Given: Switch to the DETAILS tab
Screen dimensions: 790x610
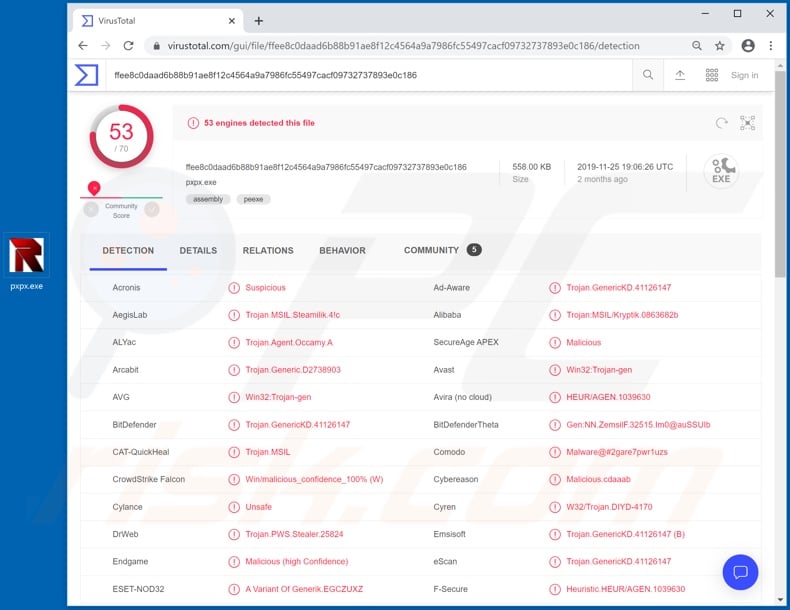Looking at the screenshot, I should (198, 250).
